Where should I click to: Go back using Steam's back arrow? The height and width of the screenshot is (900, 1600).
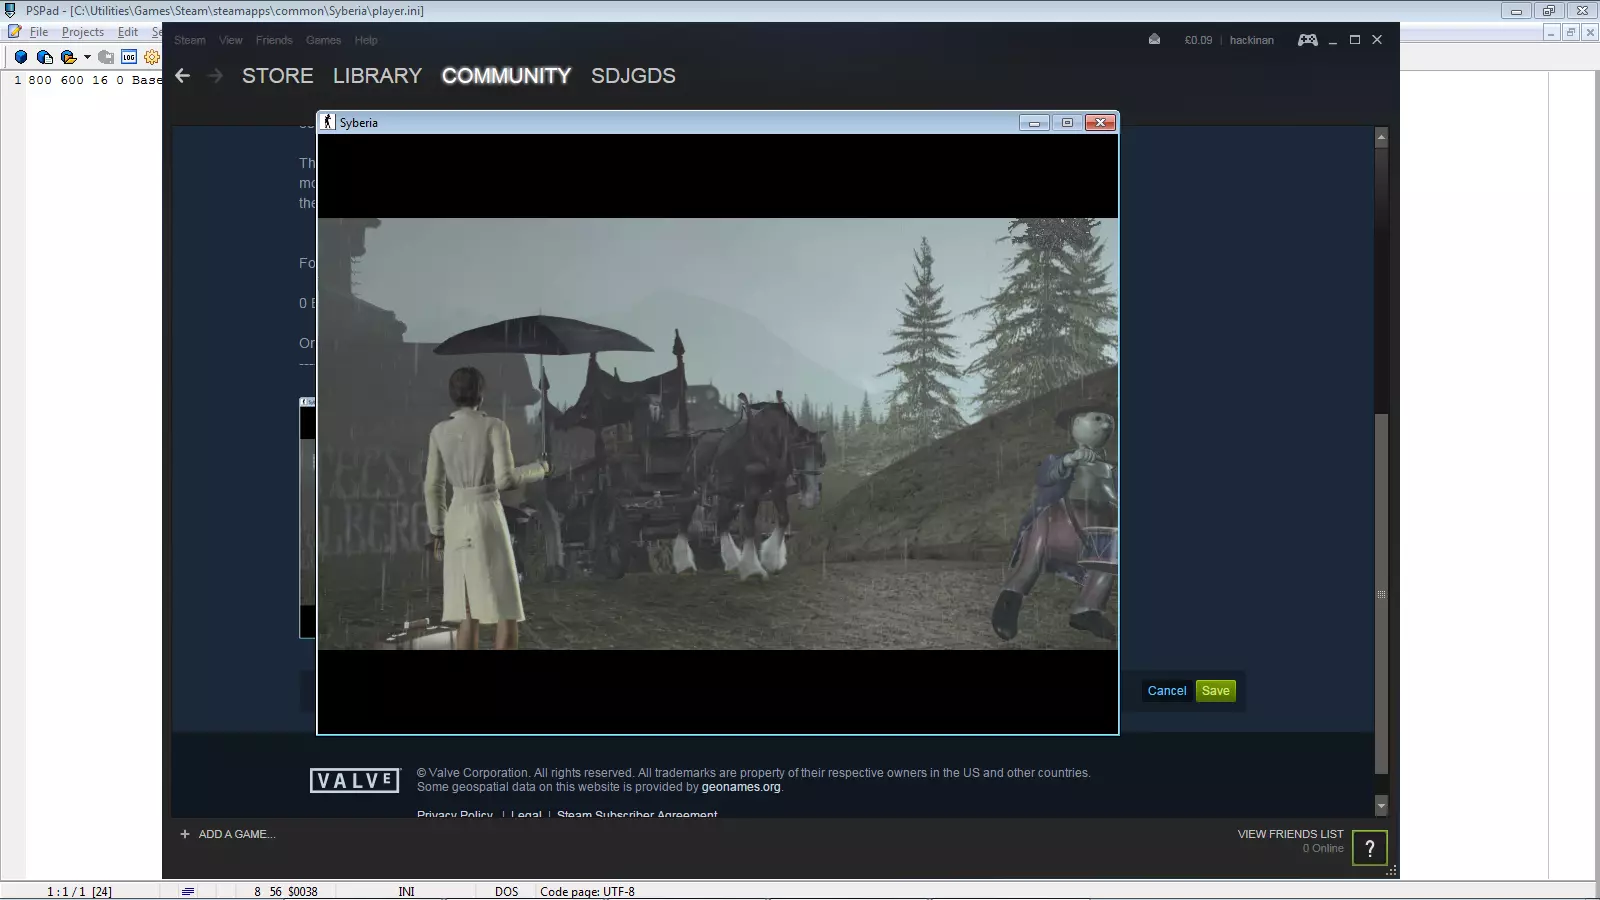(182, 76)
